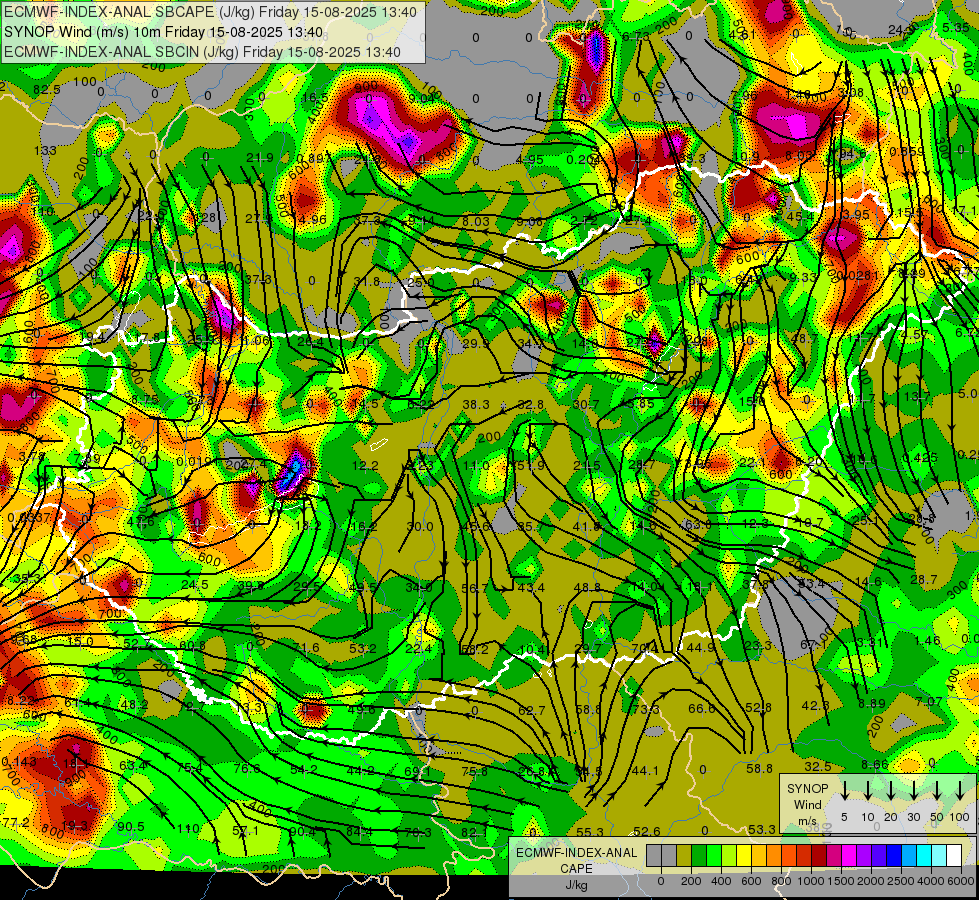Click the map value 90.5
Screen dimensions: 979x900
tap(130, 826)
